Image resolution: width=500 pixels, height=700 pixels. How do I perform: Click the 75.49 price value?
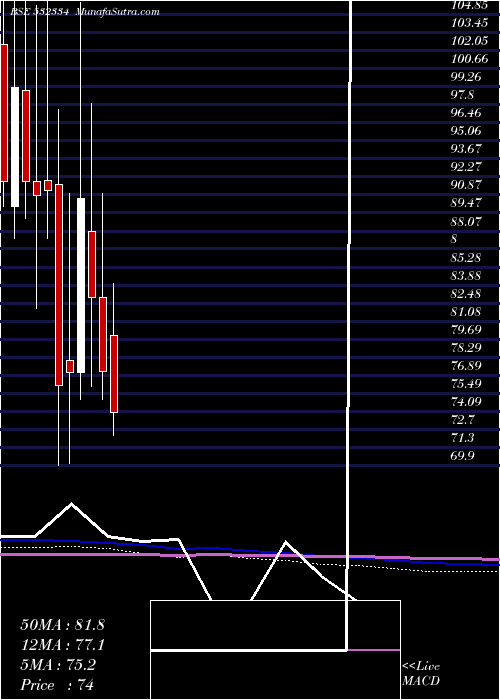click(x=467, y=383)
